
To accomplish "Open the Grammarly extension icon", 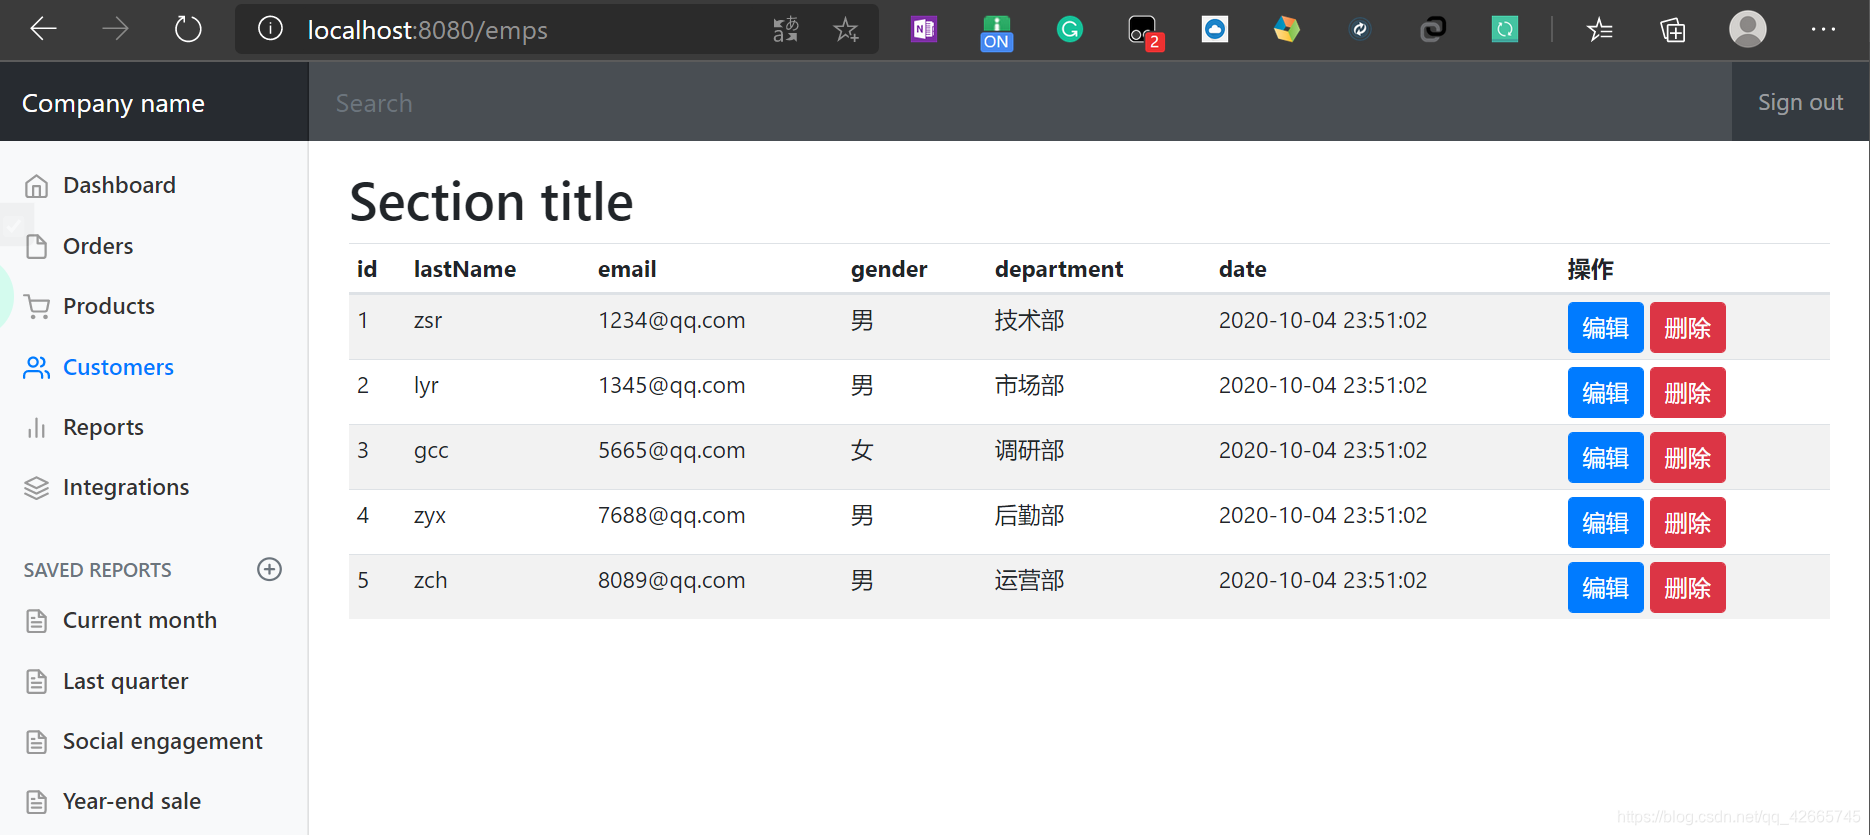I will tap(1070, 30).
